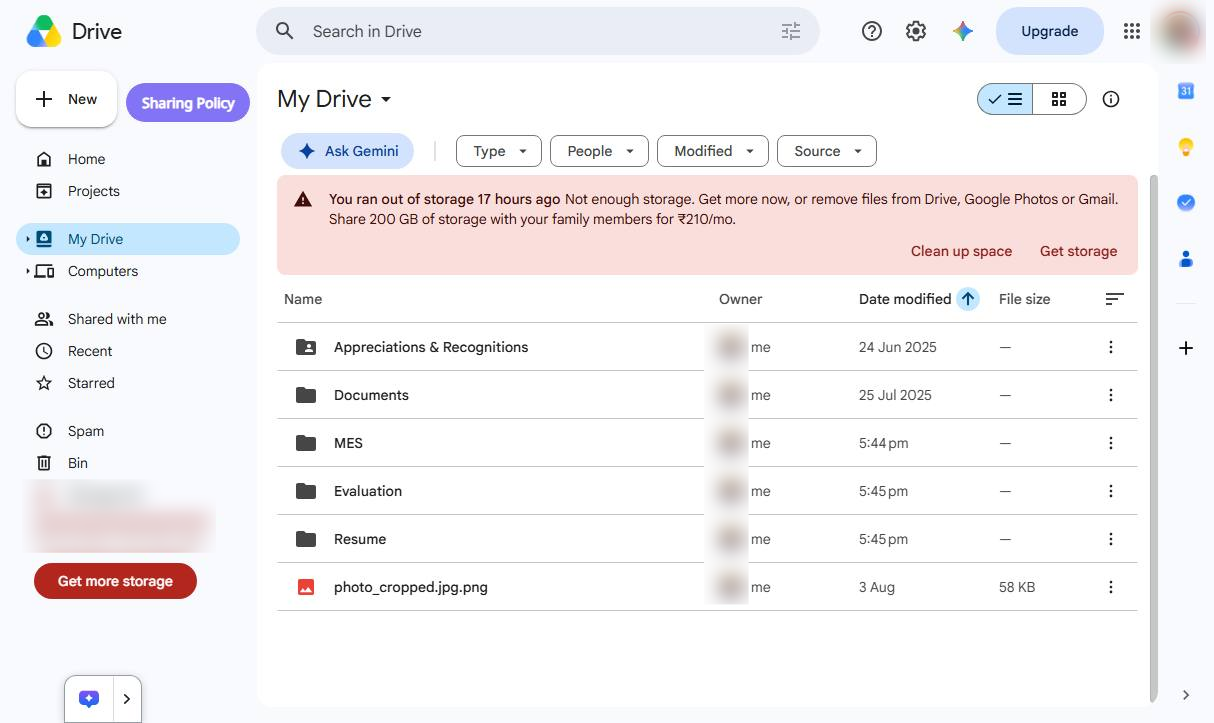More actions for Resume folder
Screen dimensions: 1214x723
1110,539
